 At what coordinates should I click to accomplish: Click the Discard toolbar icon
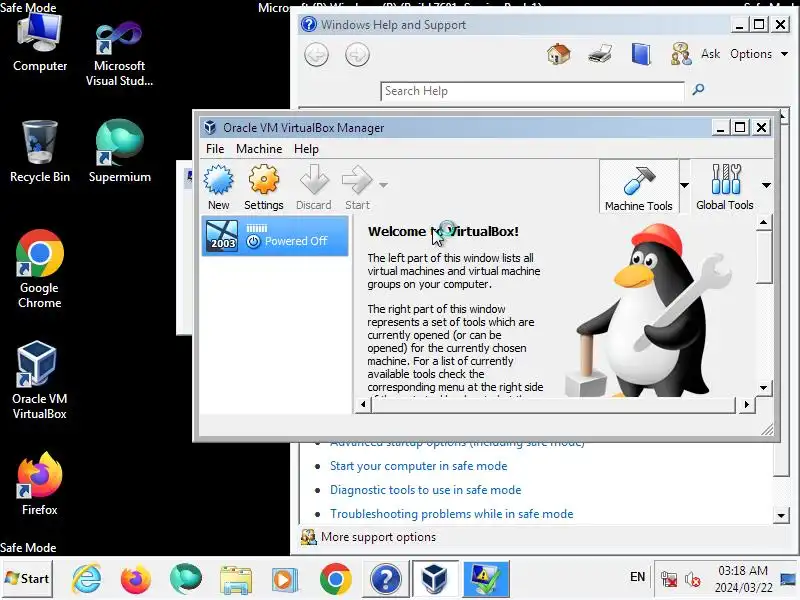pos(314,187)
